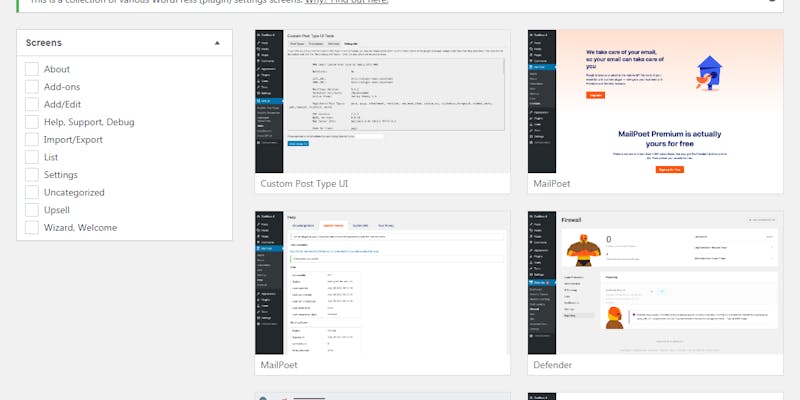800x400 pixels.
Task: Open the MailPoet Premium upsell screenshot
Action: [655, 102]
